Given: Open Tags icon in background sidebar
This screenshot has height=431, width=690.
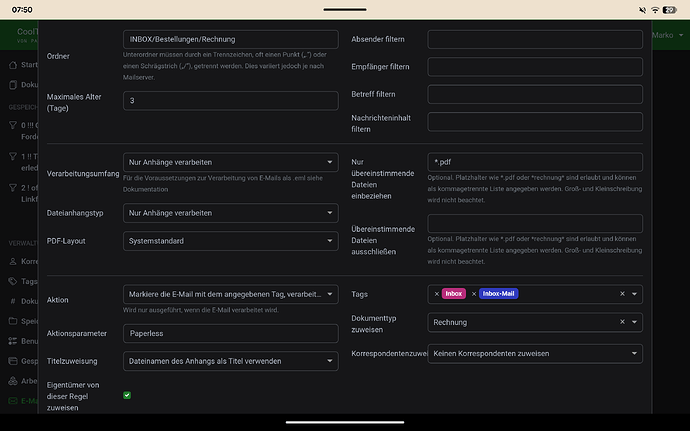Looking at the screenshot, I should coord(13,281).
